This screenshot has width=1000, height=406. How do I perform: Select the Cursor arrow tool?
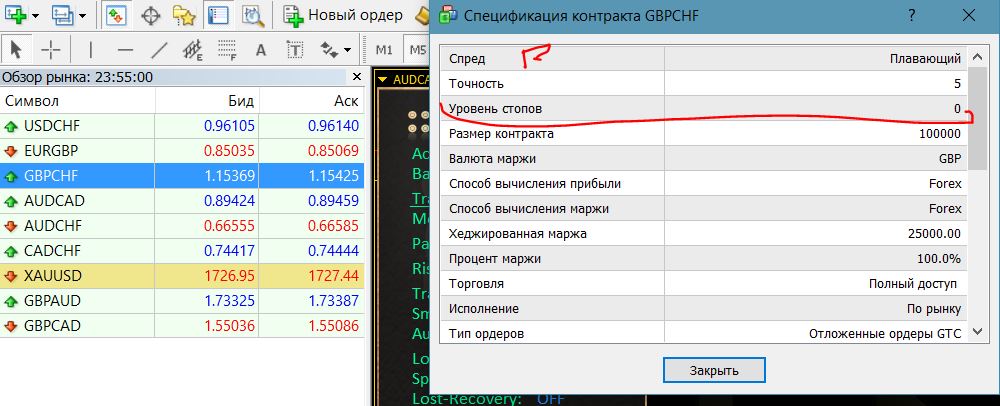[x=16, y=50]
